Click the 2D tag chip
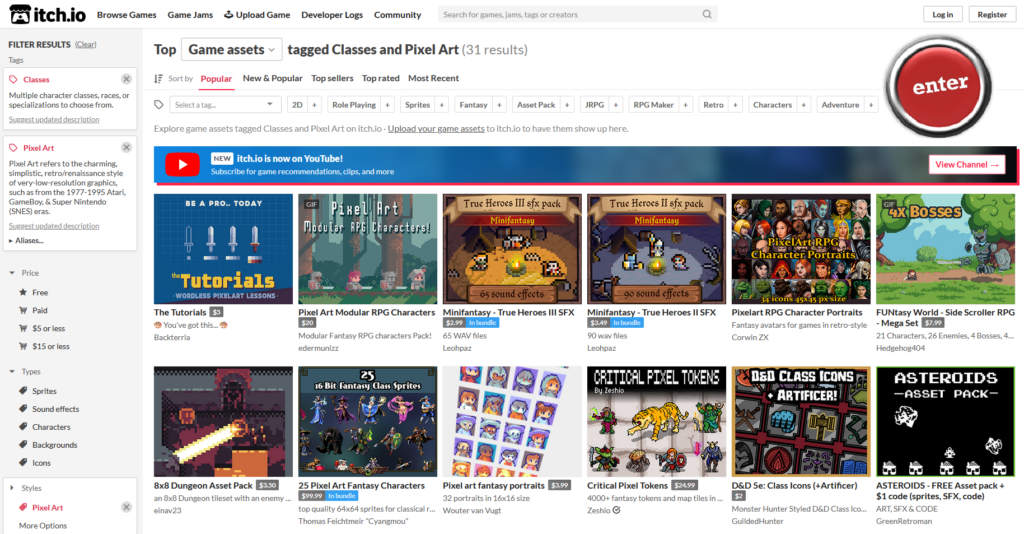This screenshot has height=534, width=1024. tap(297, 104)
